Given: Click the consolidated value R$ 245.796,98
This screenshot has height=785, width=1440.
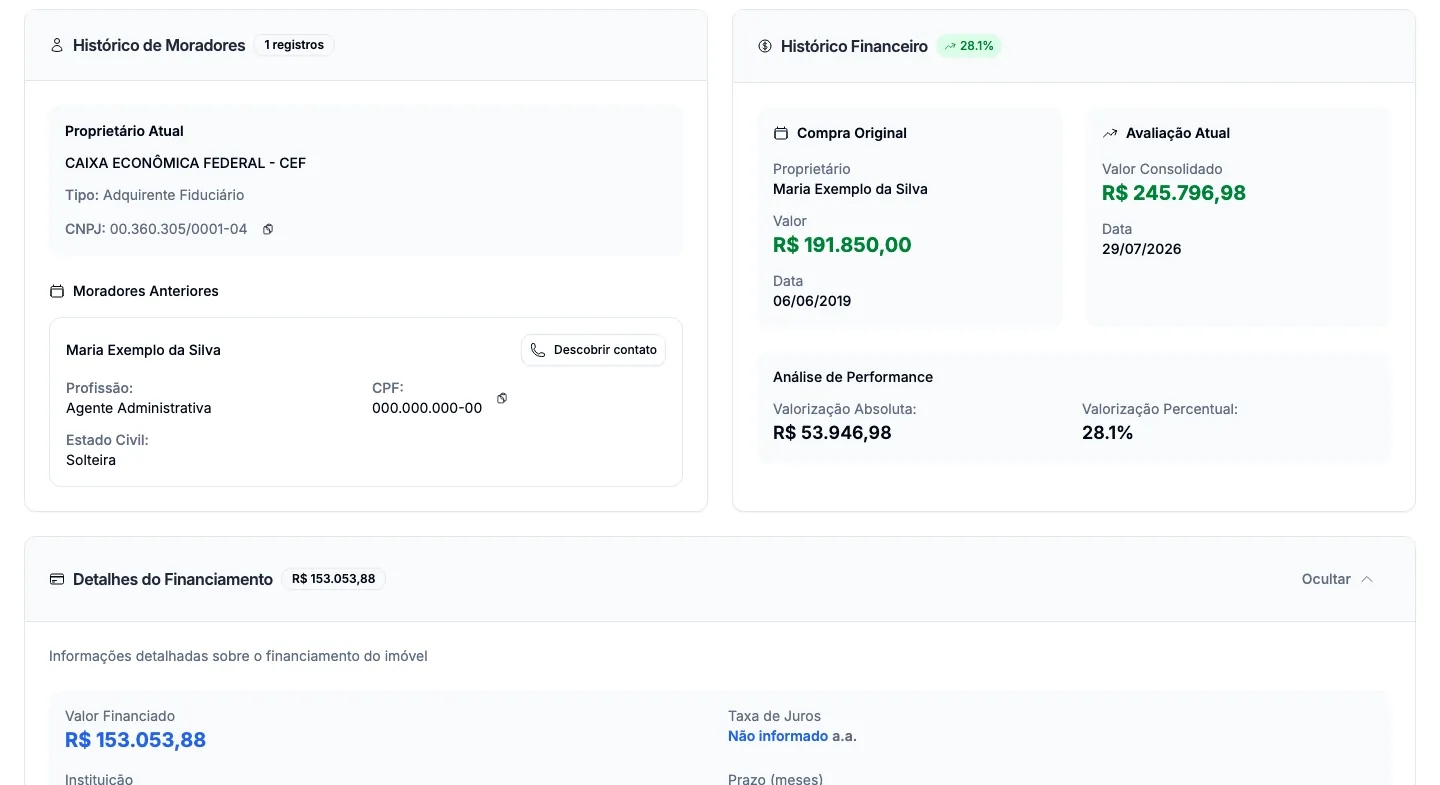Looking at the screenshot, I should [x=1174, y=193].
